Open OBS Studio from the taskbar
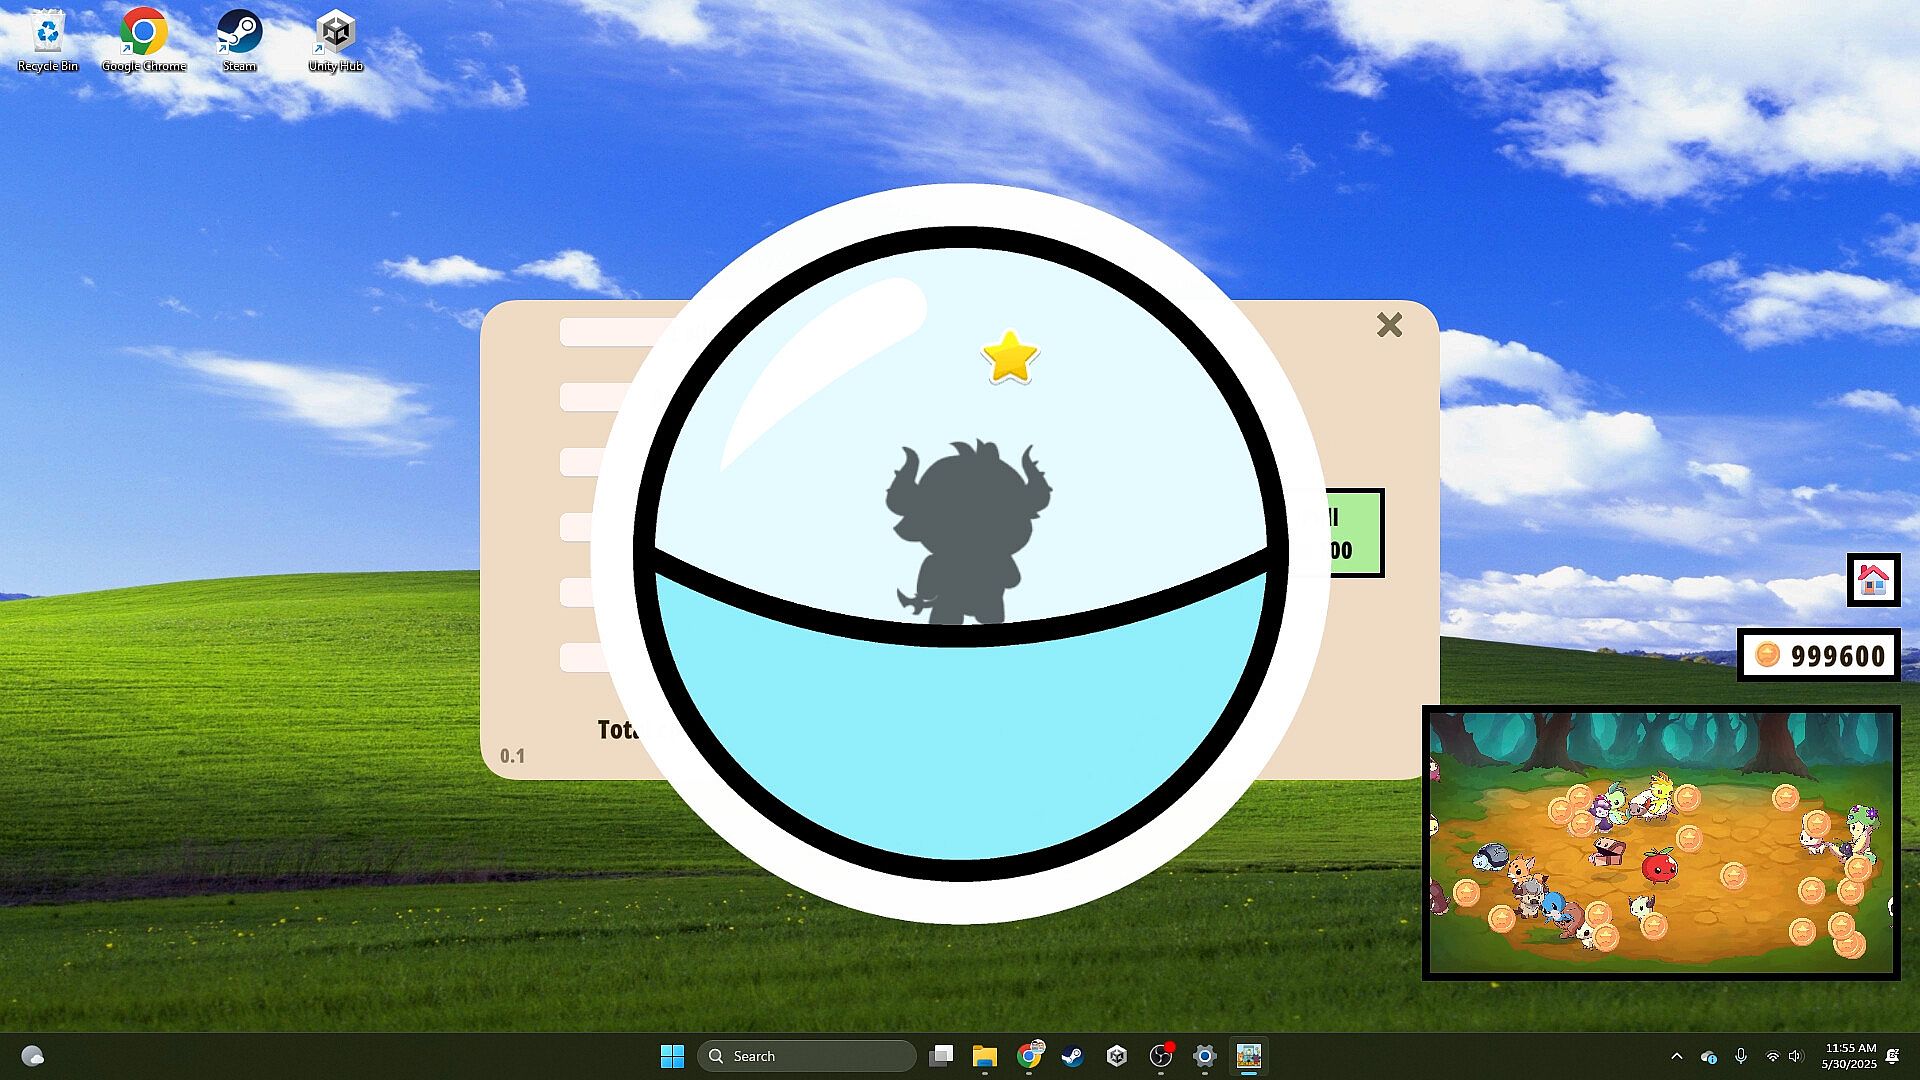Screen dimensions: 1920x1080 [1161, 1056]
